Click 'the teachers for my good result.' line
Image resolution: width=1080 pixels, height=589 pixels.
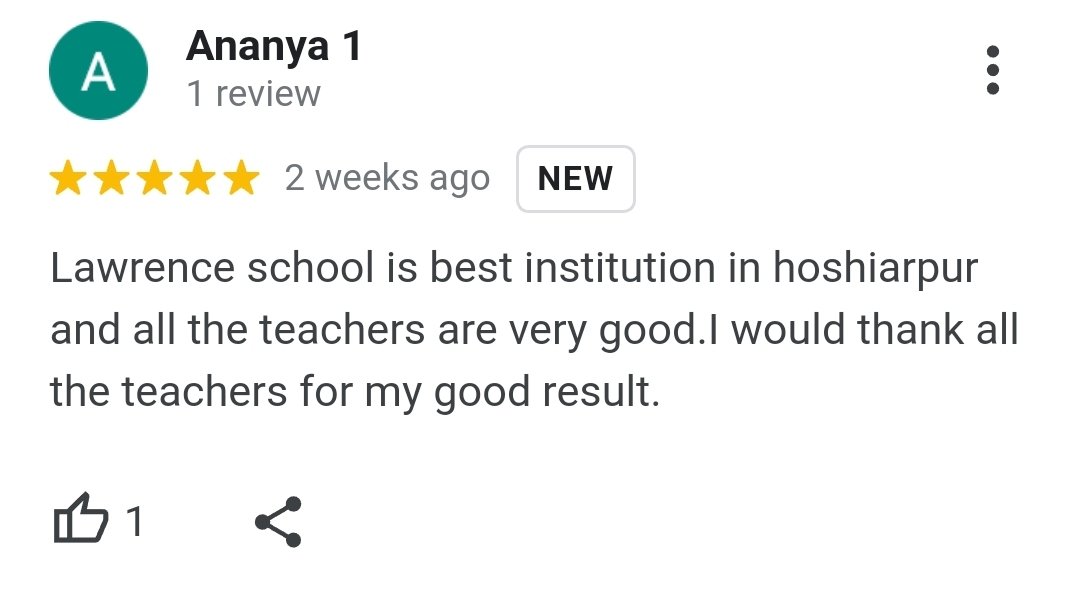pos(355,392)
